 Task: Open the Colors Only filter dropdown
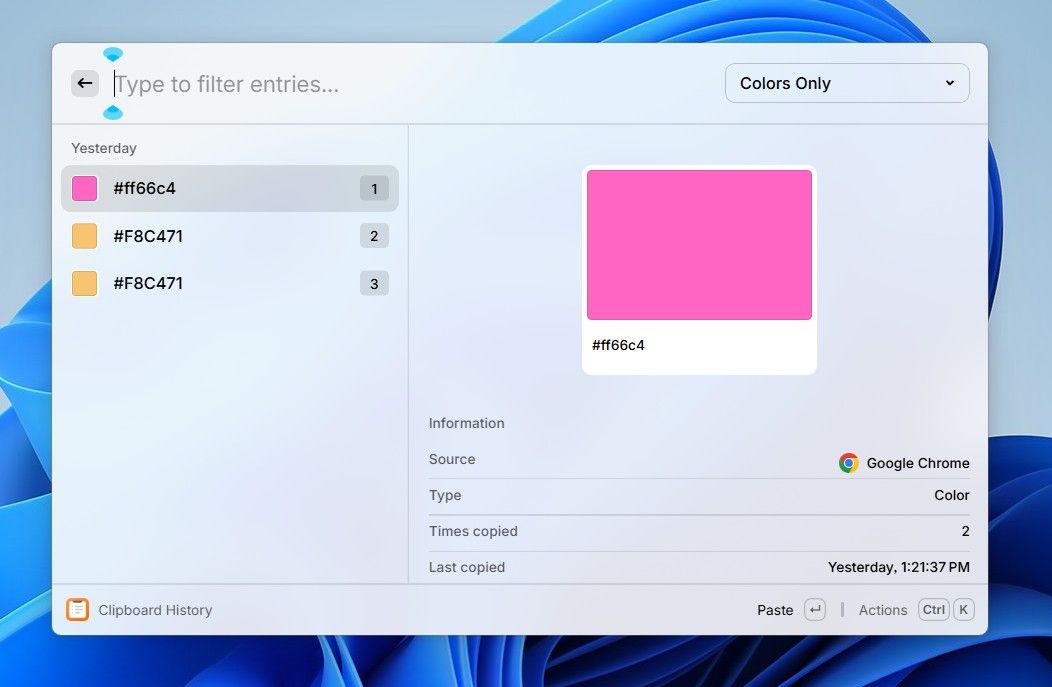point(846,83)
